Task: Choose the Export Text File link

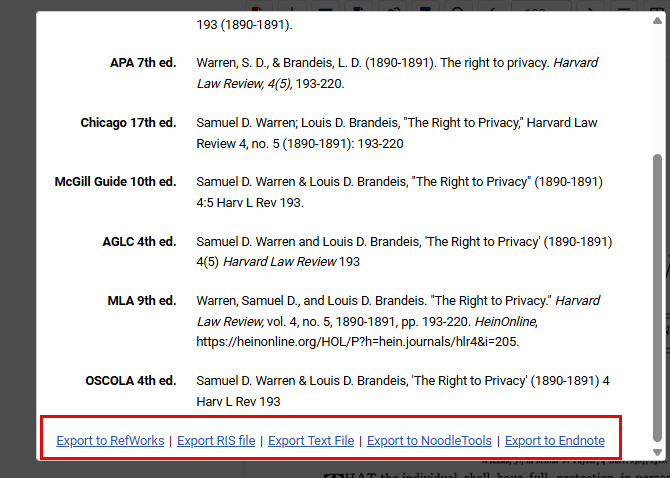Action: point(311,440)
